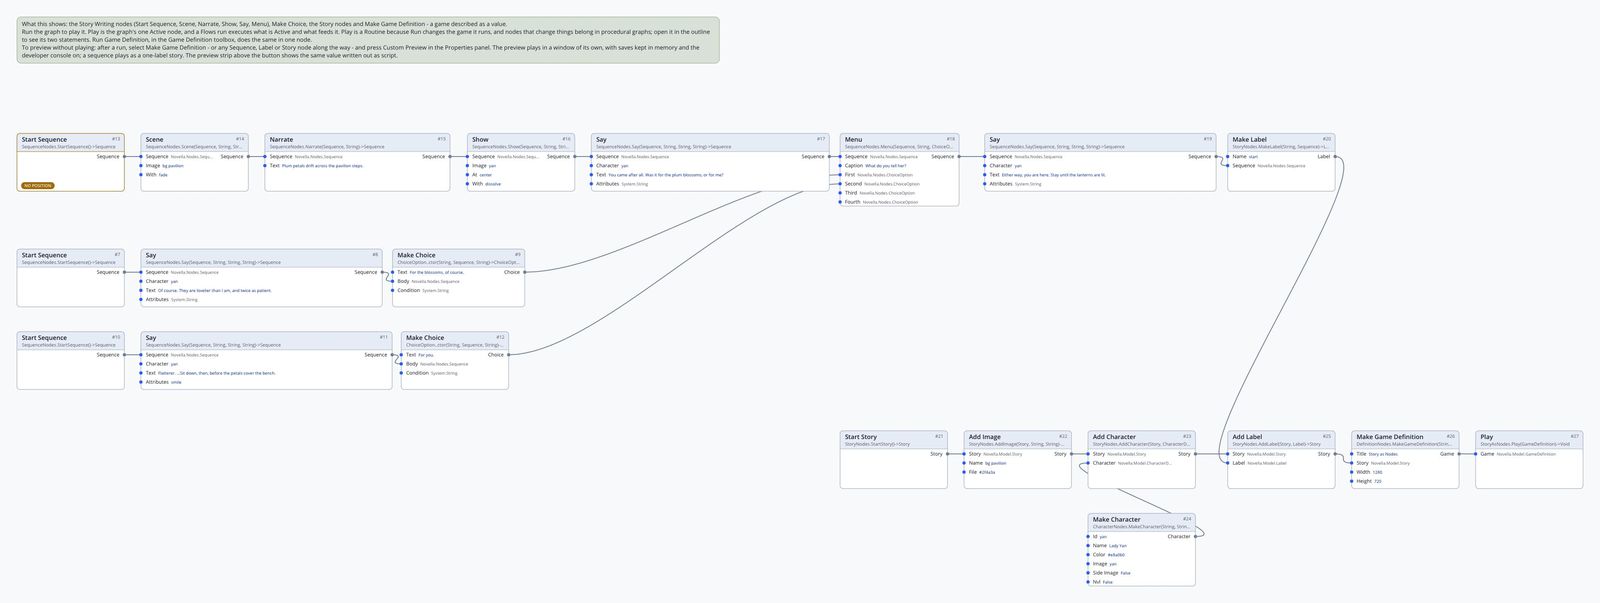Click Add Image's Name value 'bg pavilion'
Viewport: 1600px width, 603px height.
(996, 463)
